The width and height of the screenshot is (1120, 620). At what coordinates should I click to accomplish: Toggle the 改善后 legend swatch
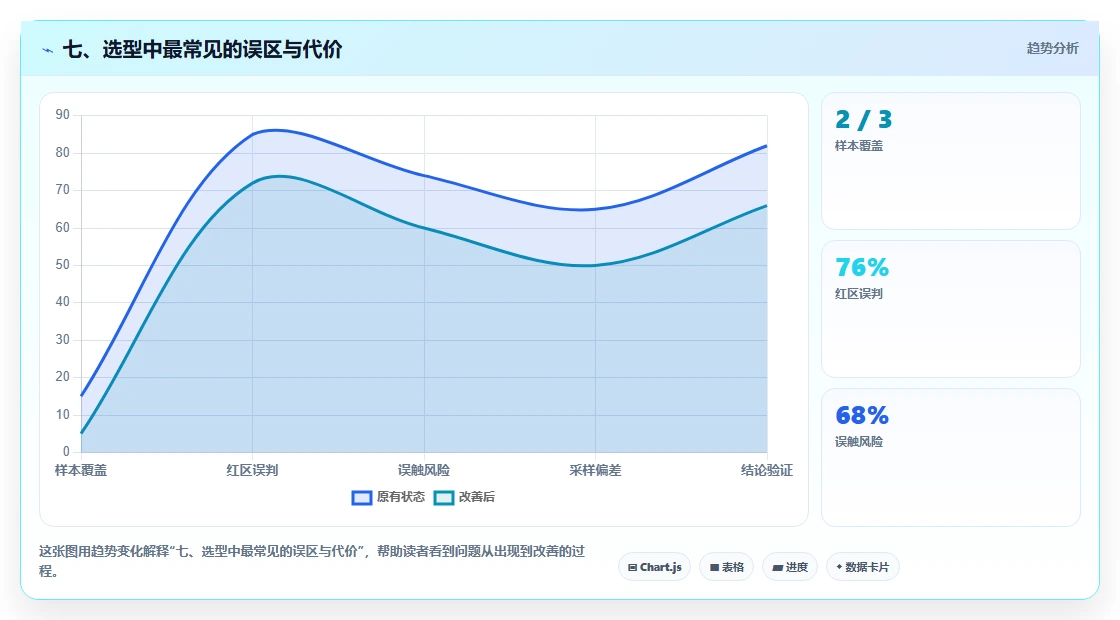444,497
